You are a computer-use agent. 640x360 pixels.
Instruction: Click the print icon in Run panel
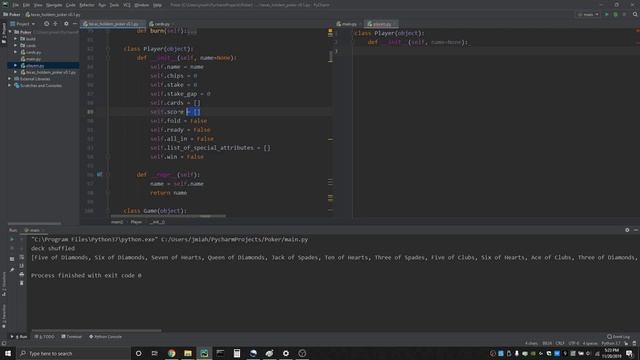click(x=22, y=274)
